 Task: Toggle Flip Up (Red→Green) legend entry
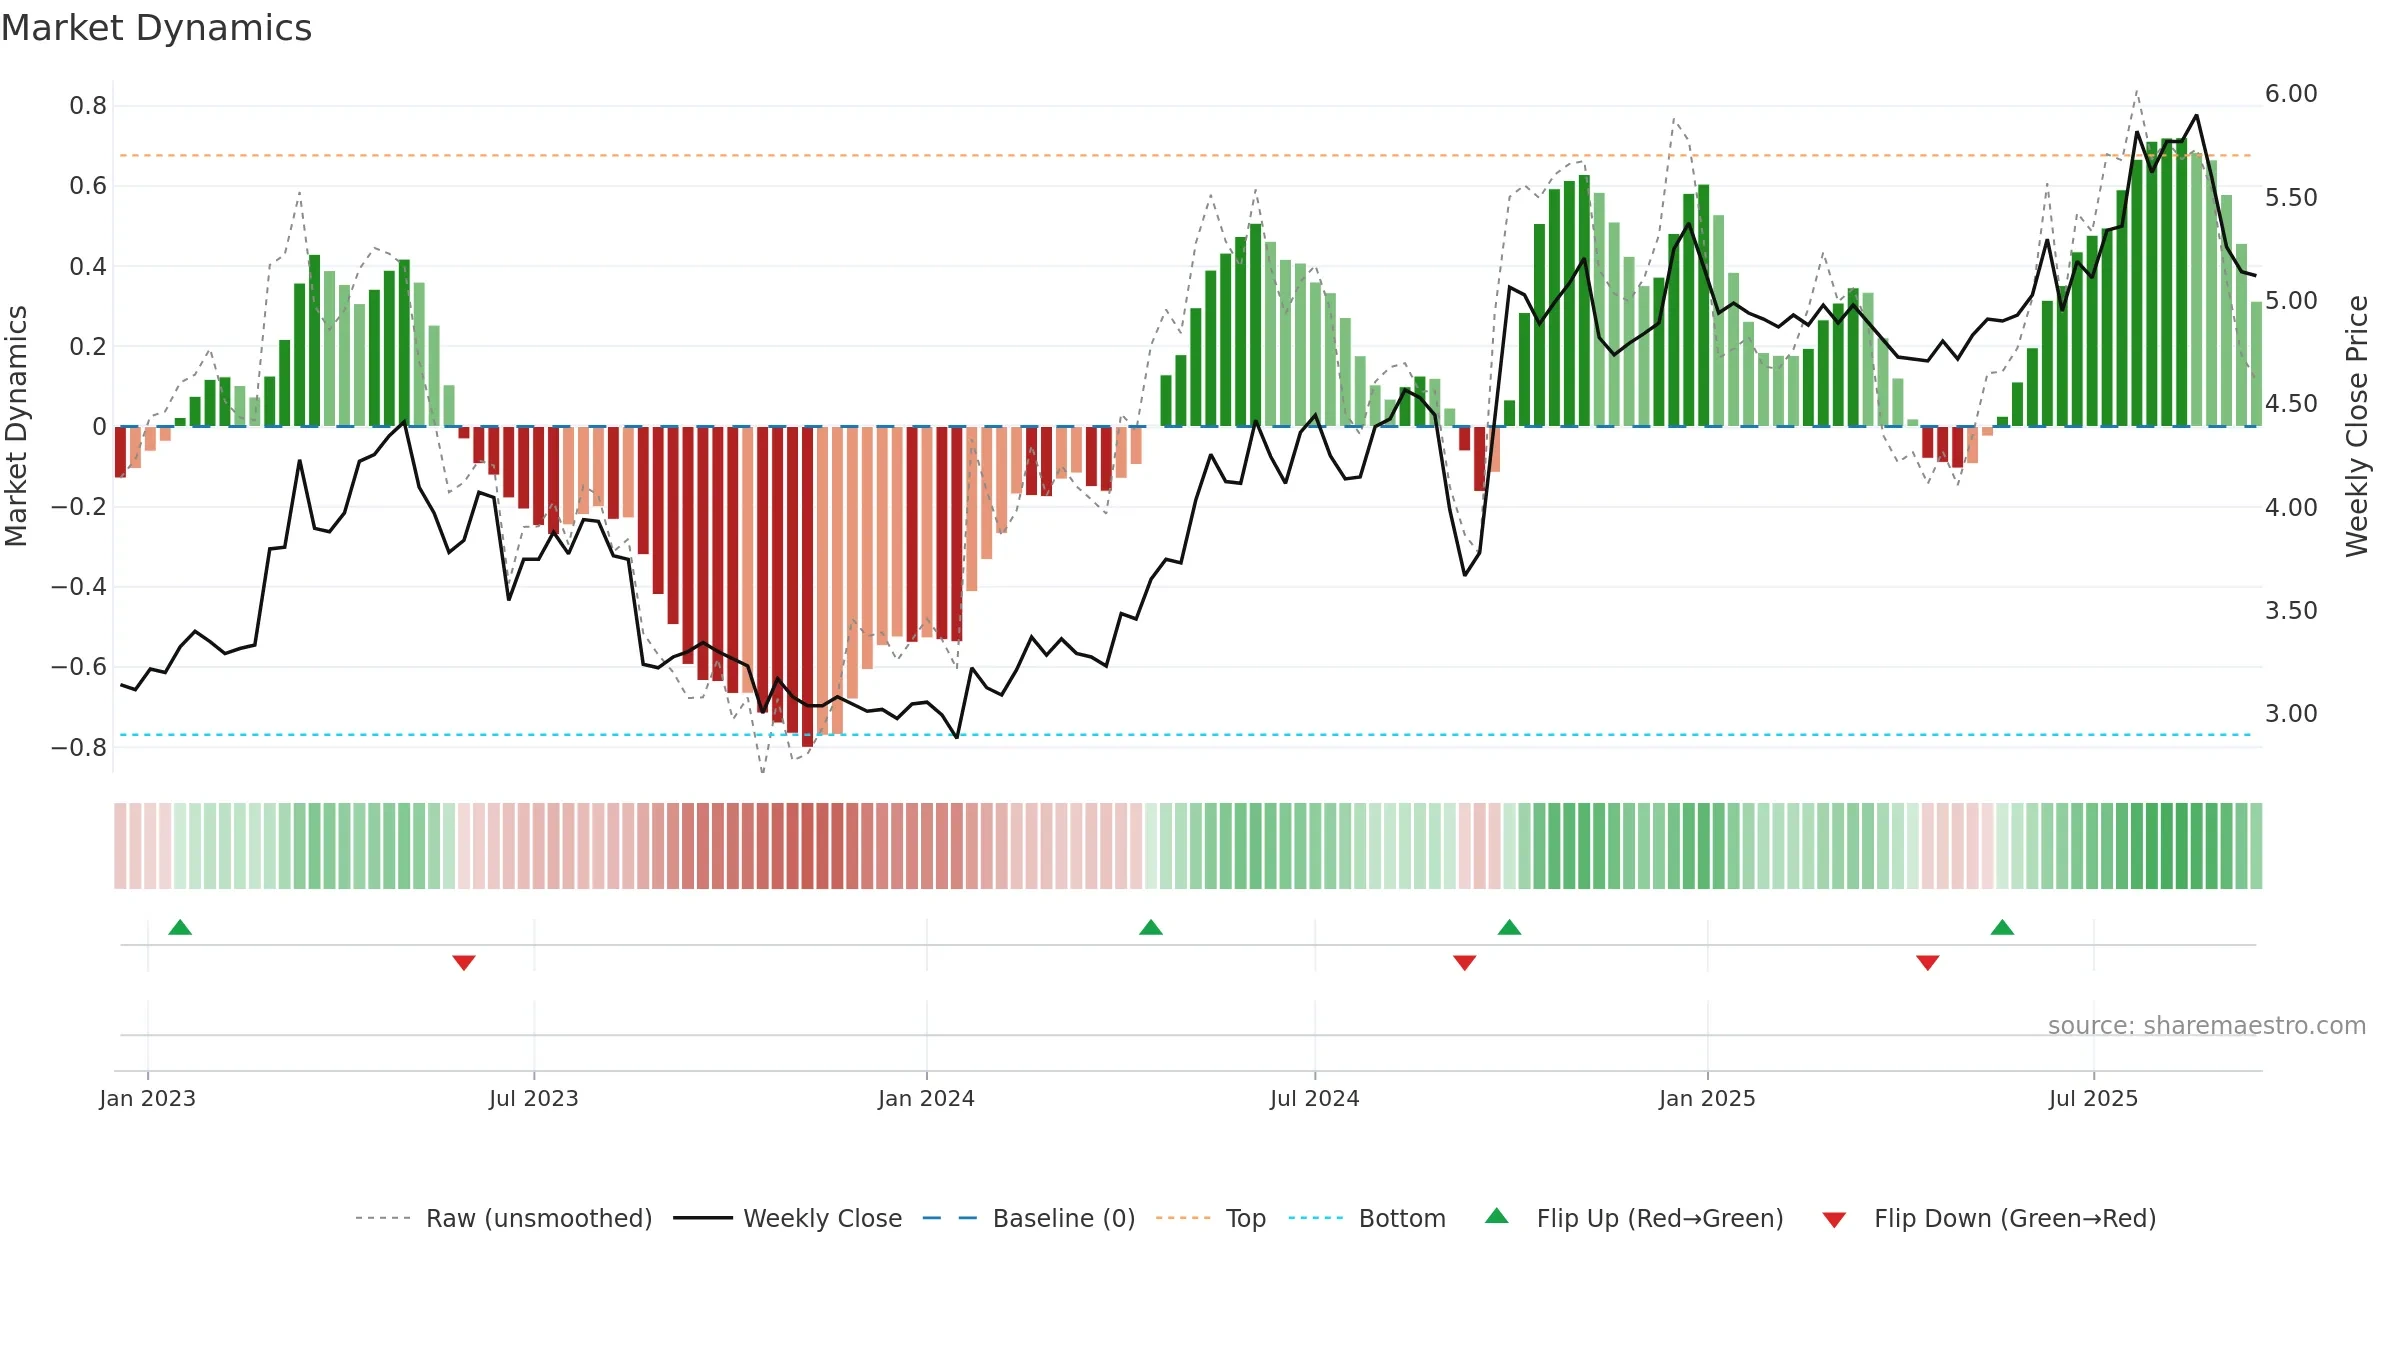(1634, 1218)
